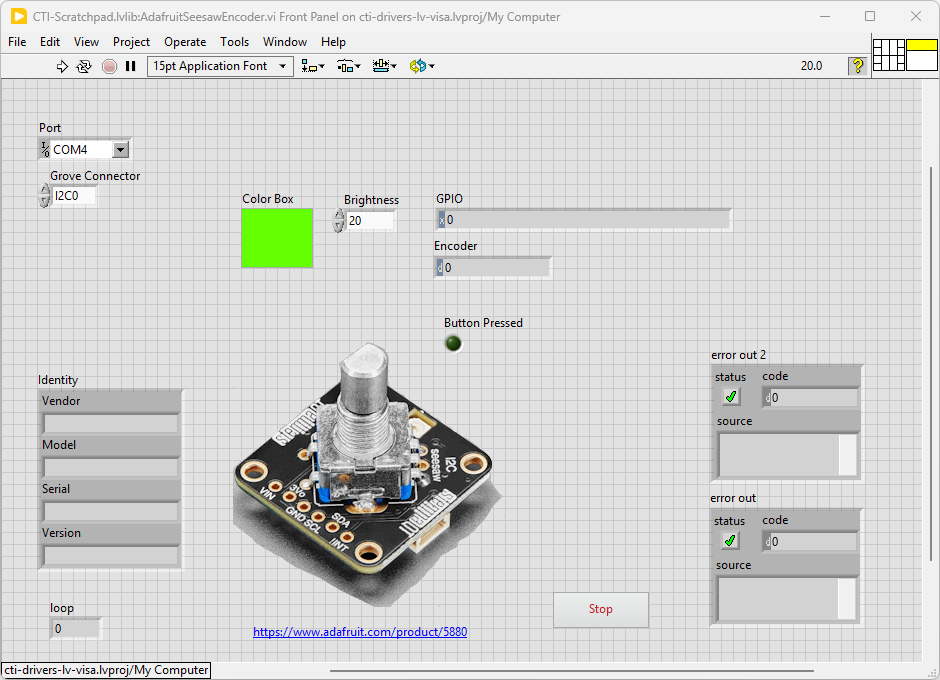The width and height of the screenshot is (940, 680).
Task: Open the 15pt Application Font dropdown
Action: [x=219, y=66]
